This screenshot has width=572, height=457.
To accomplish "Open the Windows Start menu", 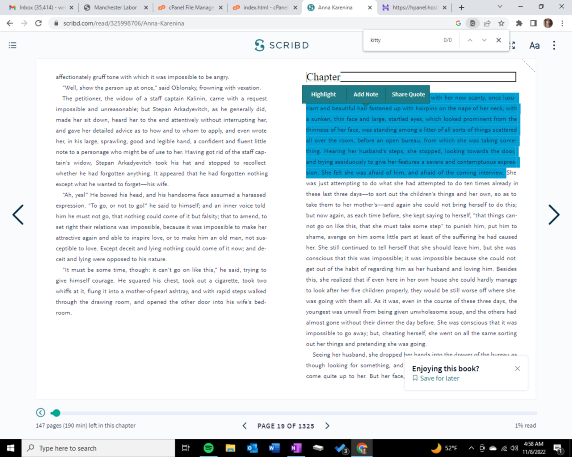I will [x=11, y=448].
